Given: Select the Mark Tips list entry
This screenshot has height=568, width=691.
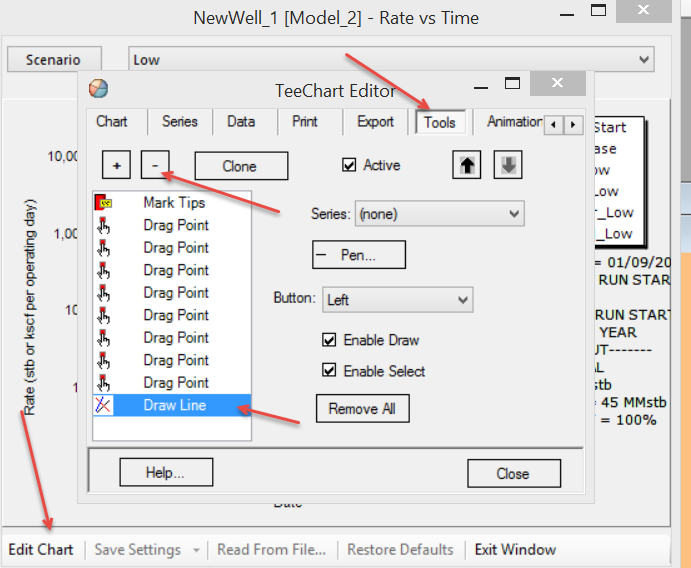Looking at the screenshot, I should click(172, 202).
